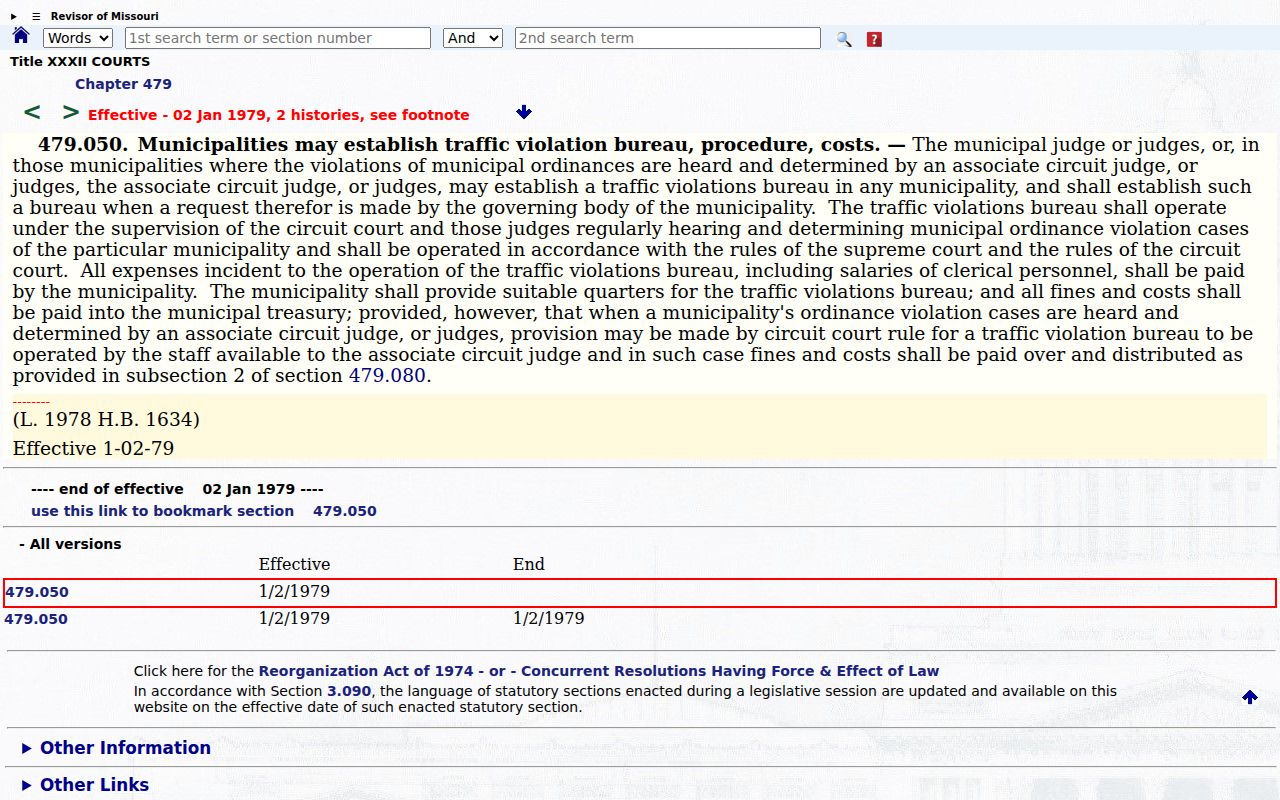Click the magnifying glass search icon
Viewport: 1280px width, 800px height.
(x=844, y=39)
